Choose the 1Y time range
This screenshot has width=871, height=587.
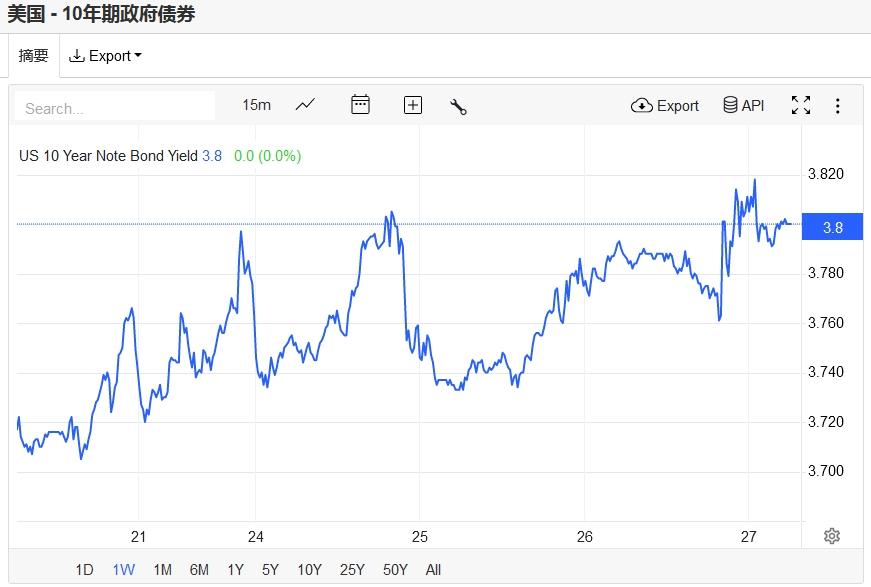(x=235, y=570)
